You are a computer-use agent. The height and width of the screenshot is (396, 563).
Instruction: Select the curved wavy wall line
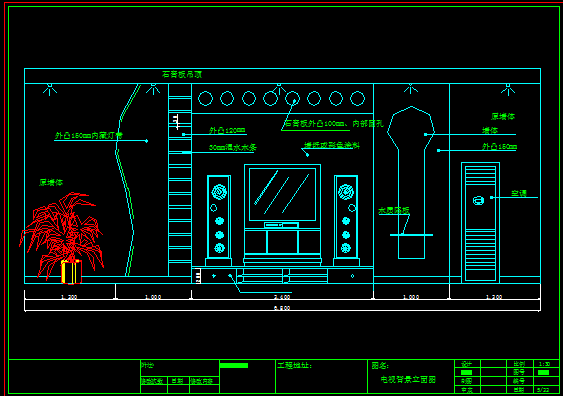[127, 180]
